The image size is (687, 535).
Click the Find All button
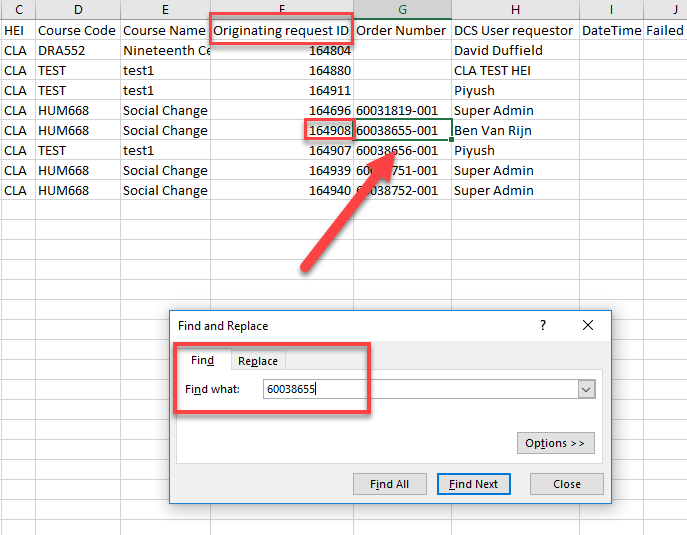(x=389, y=484)
